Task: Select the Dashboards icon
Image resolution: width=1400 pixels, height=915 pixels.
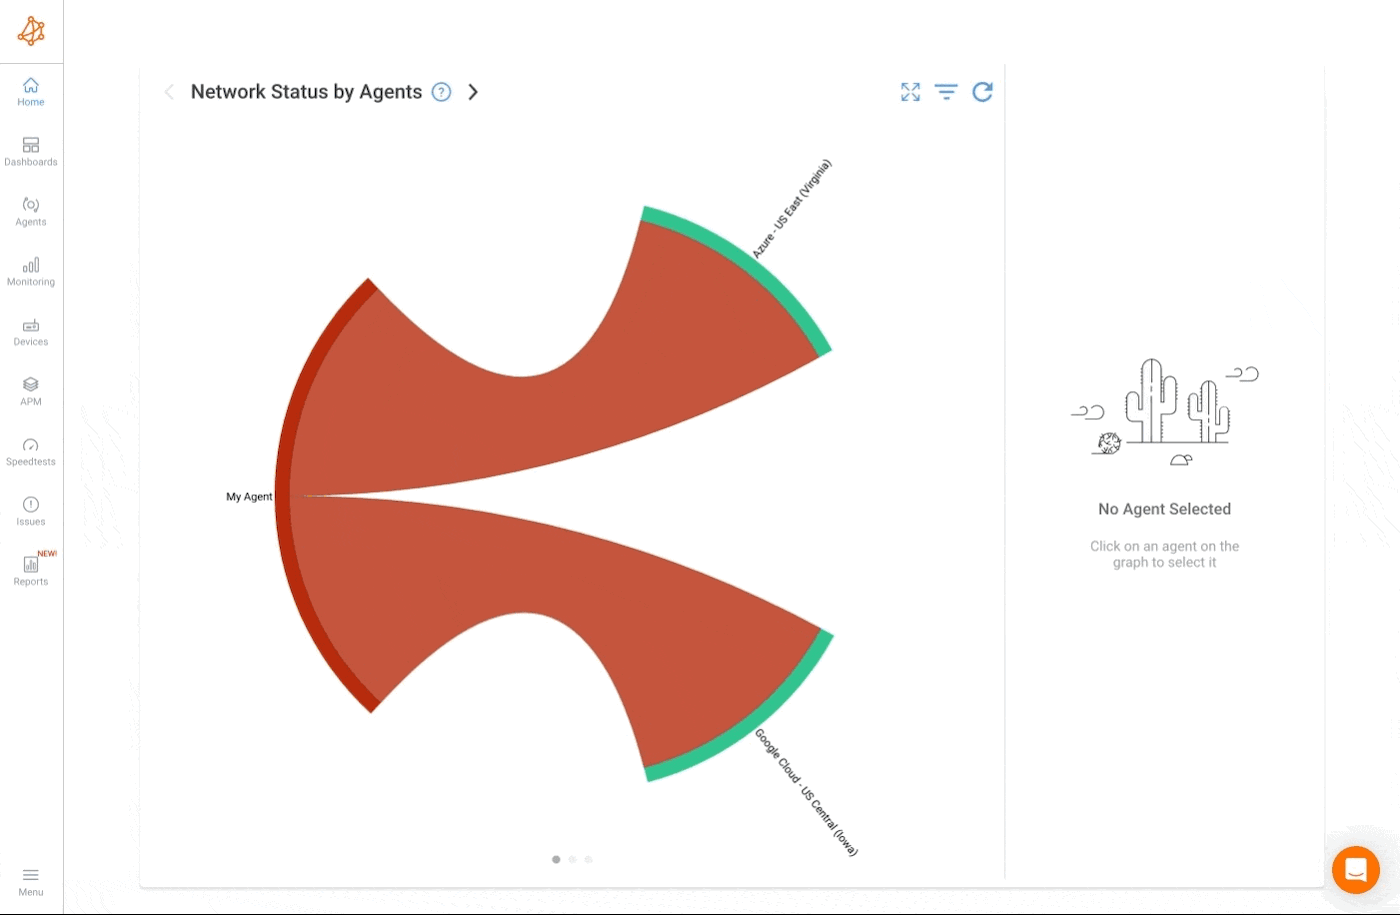Action: 30,151
